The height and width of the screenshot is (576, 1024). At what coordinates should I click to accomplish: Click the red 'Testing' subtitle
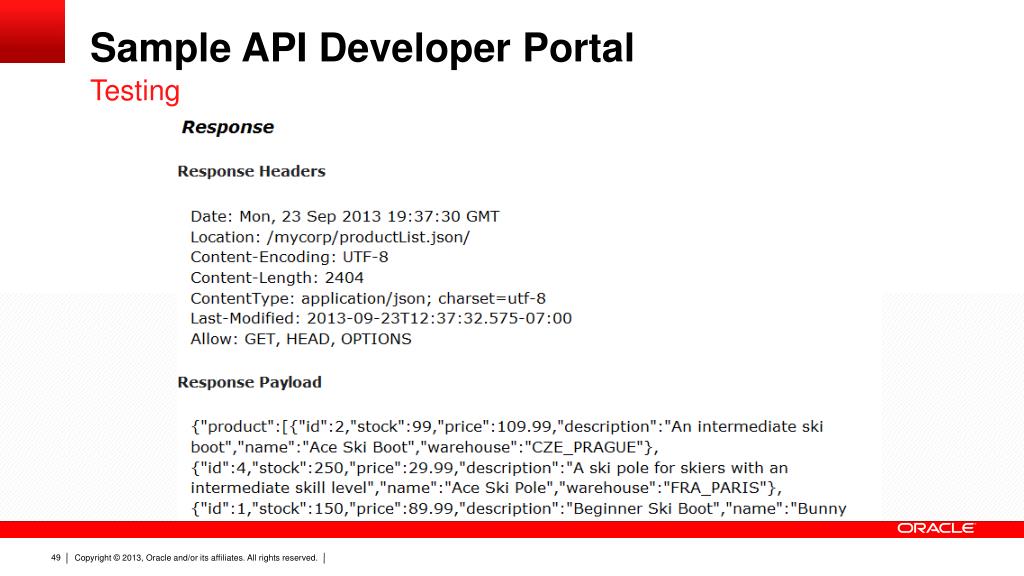click(x=135, y=91)
